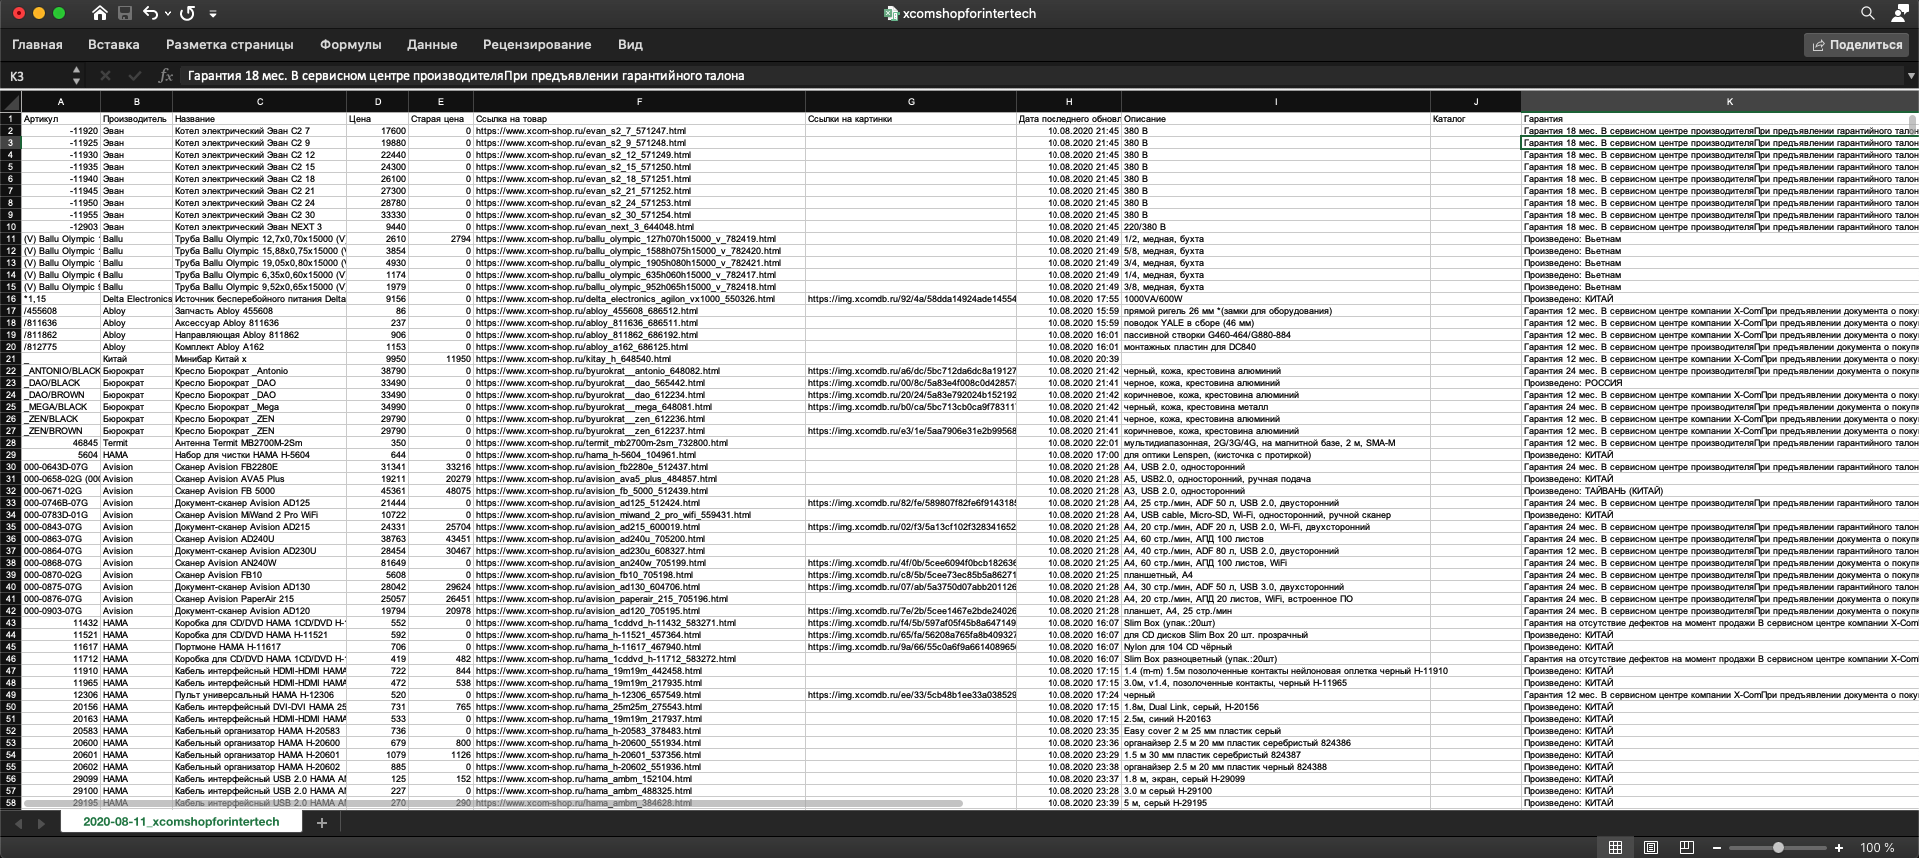Zoom in with the plus button
Screen dimensions: 1919x858
tap(1839, 848)
